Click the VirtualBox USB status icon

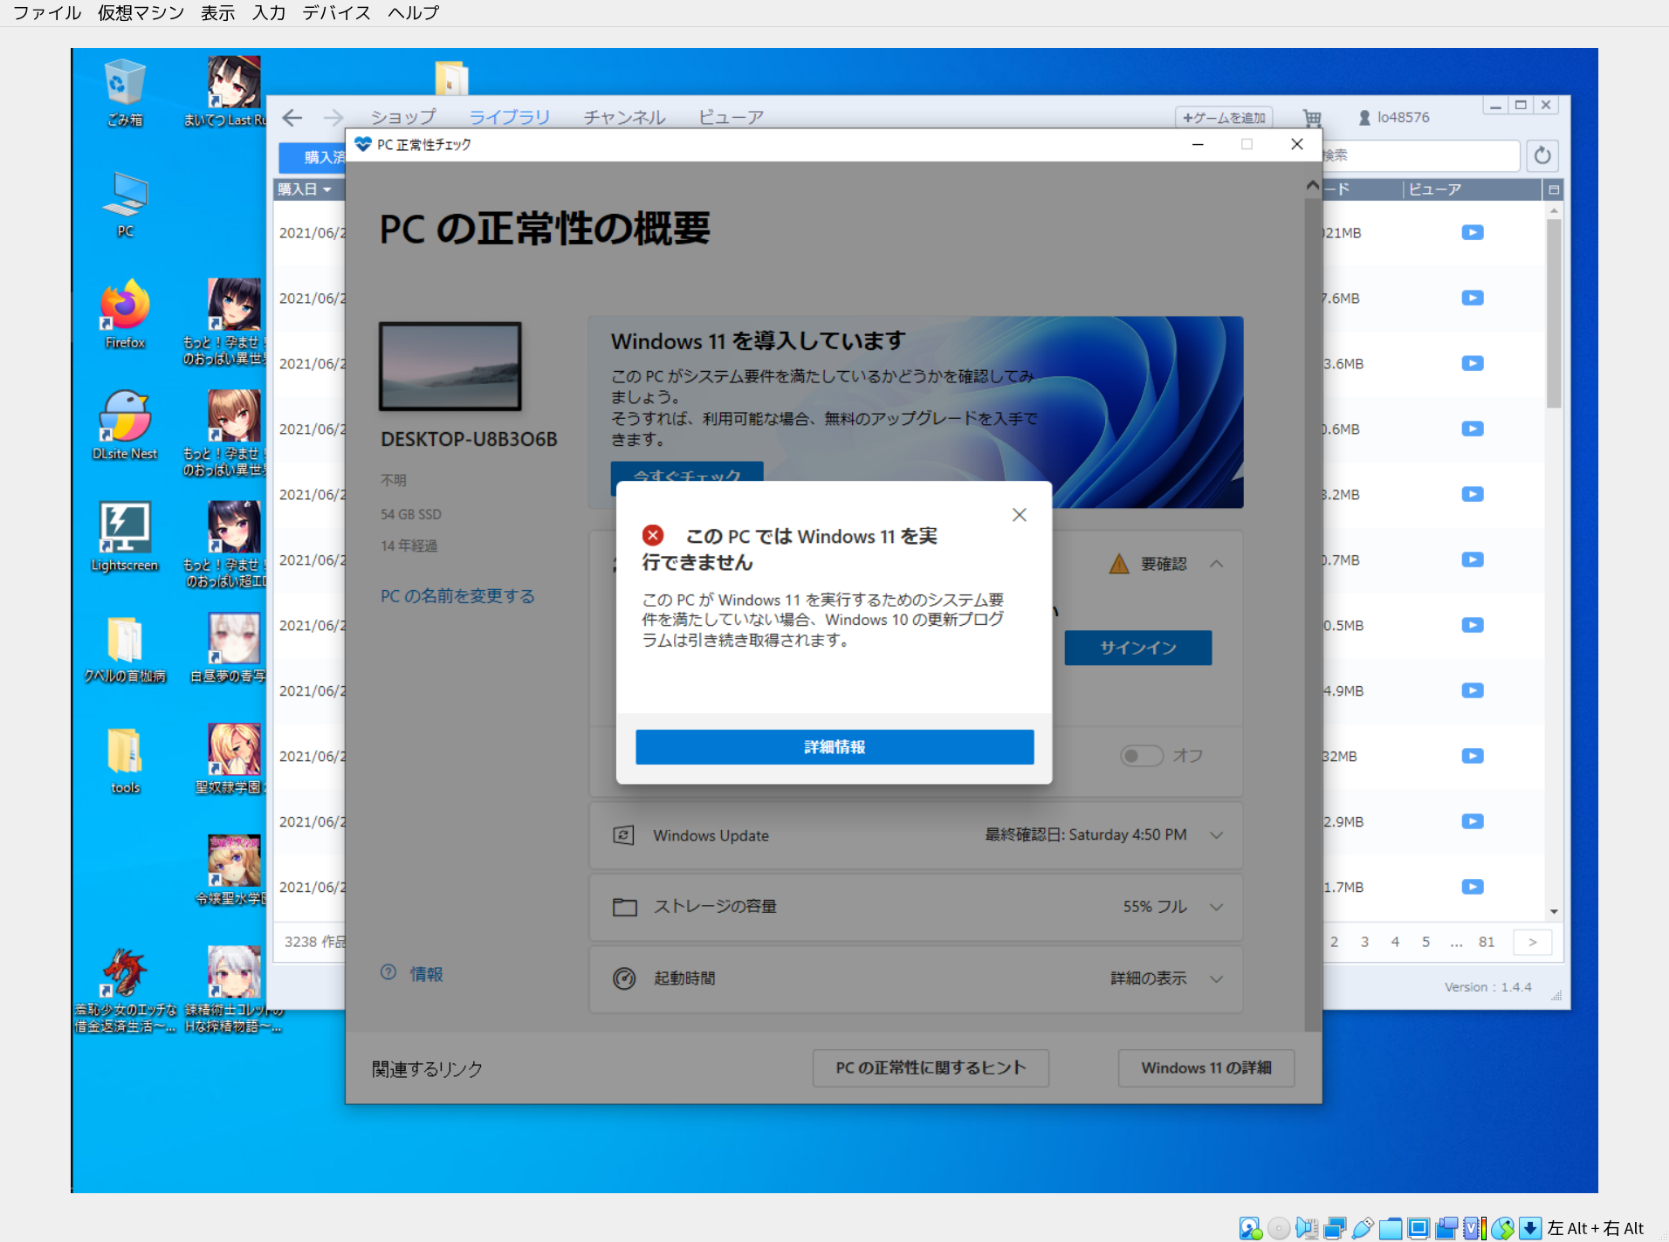[x=1362, y=1228]
